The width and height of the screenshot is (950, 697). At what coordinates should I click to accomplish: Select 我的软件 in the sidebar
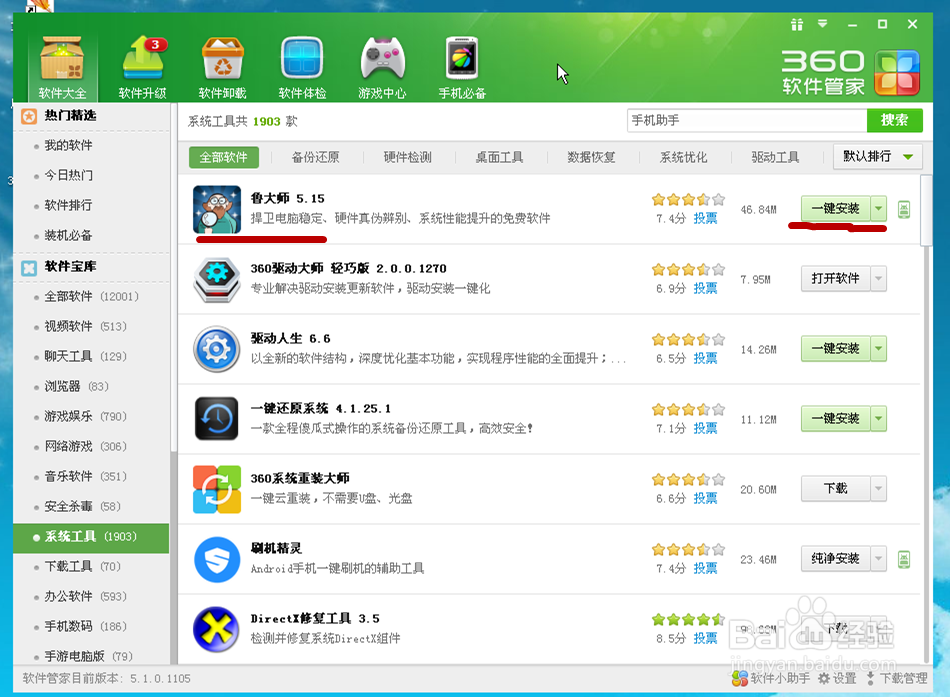point(68,145)
